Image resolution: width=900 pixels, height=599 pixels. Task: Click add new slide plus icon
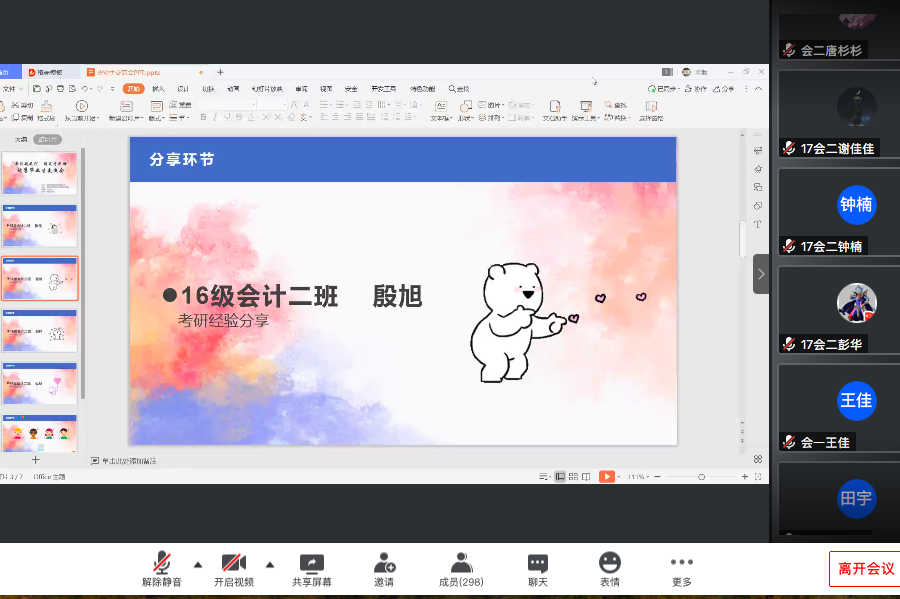point(35,460)
